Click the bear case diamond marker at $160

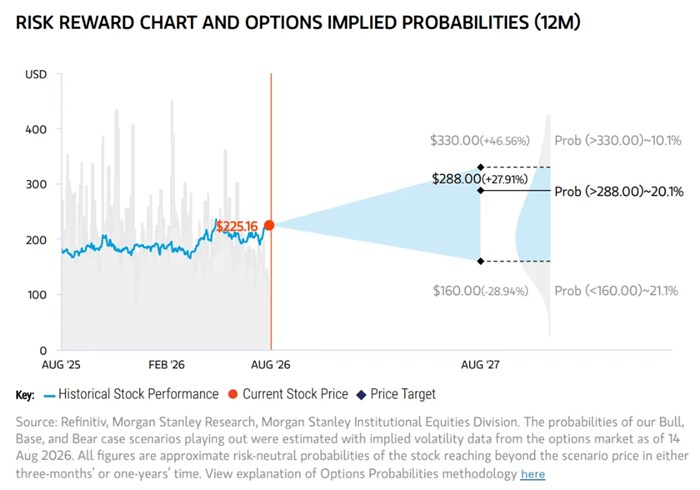(481, 261)
